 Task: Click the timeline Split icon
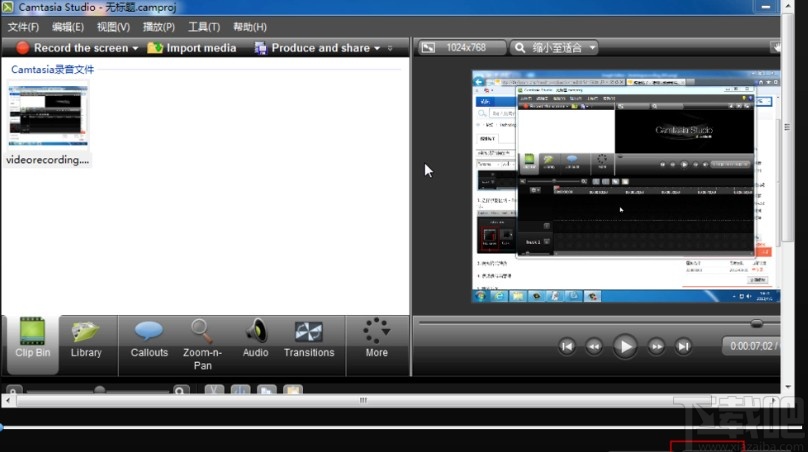point(241,391)
